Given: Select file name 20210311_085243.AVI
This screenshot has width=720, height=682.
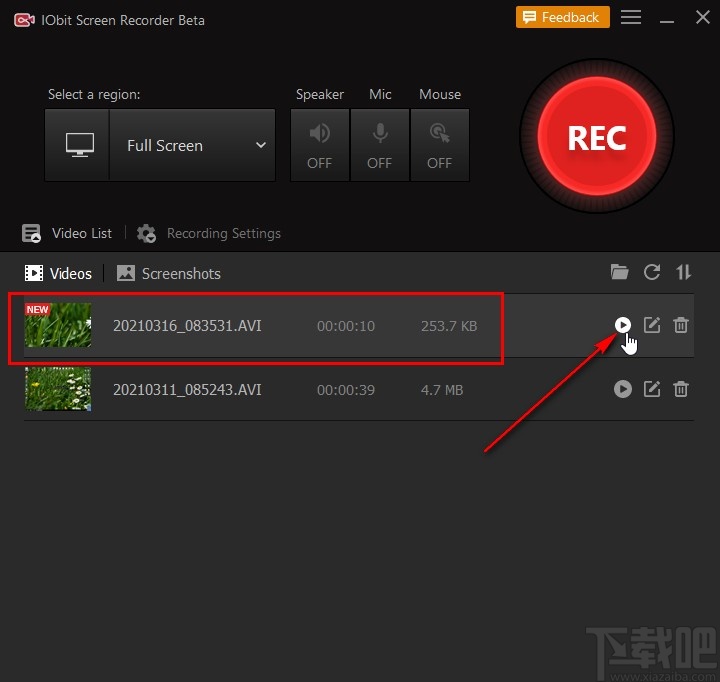Looking at the screenshot, I should click(x=187, y=390).
